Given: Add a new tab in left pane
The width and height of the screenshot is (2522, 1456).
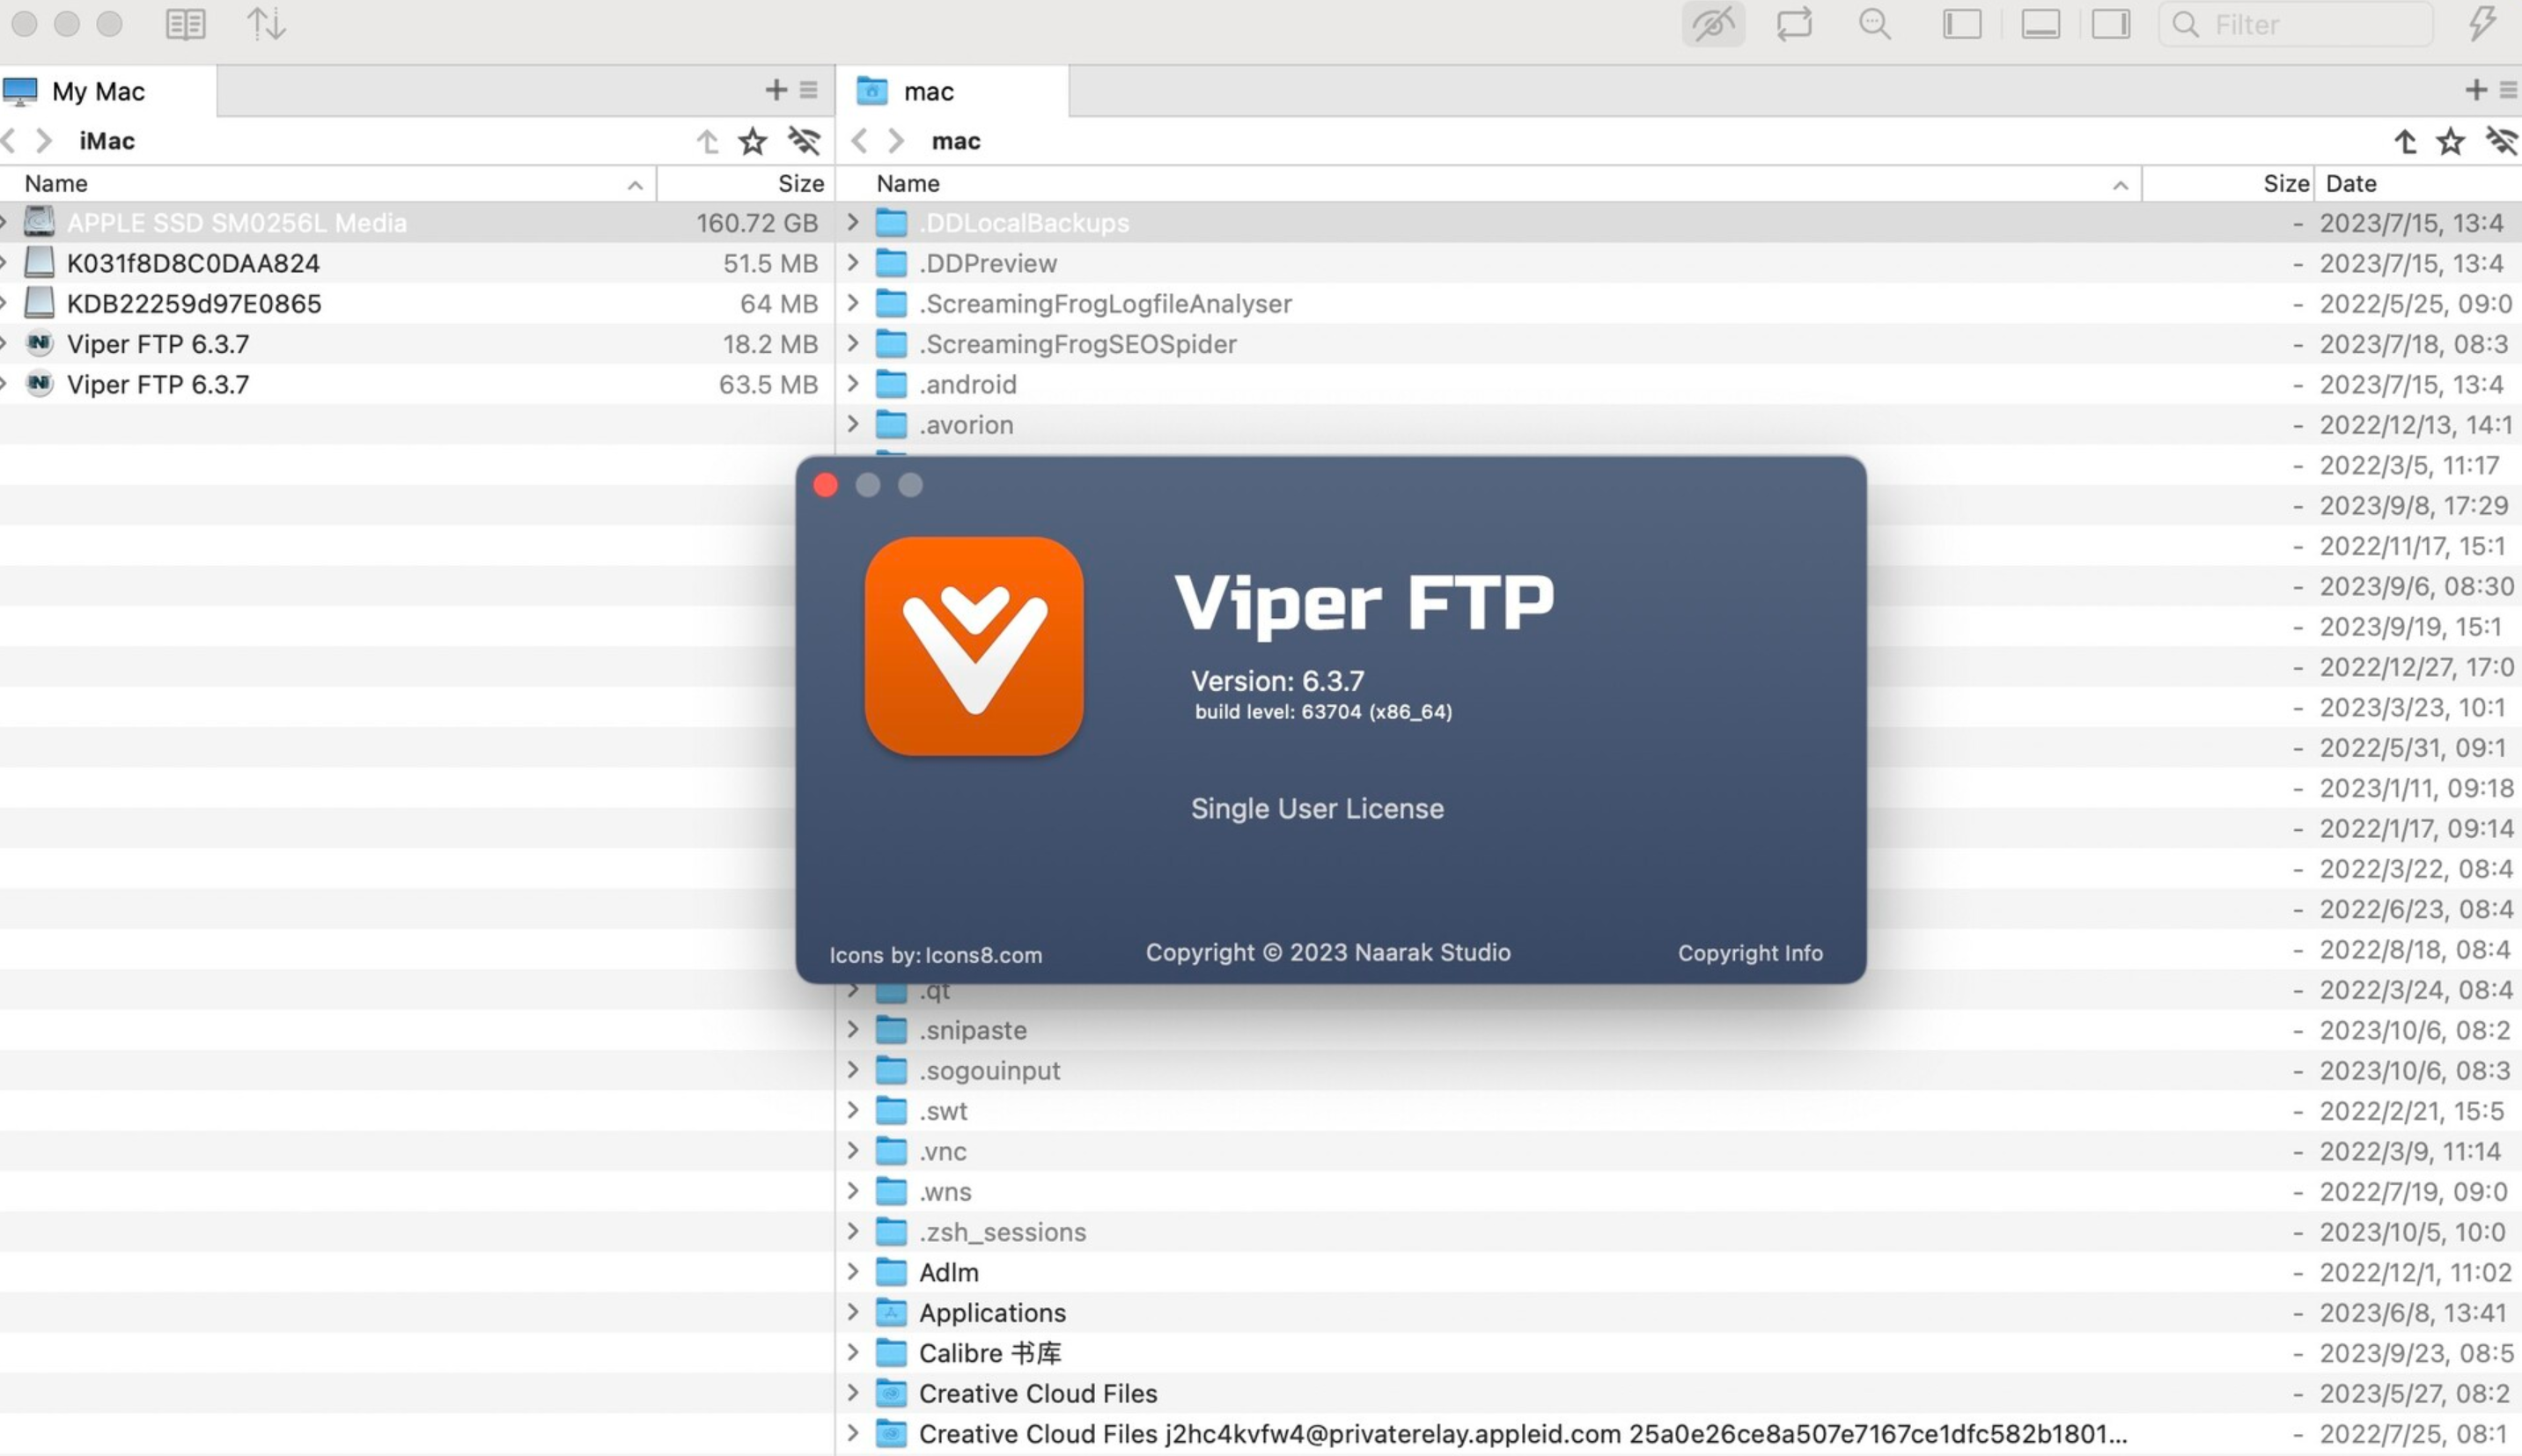Looking at the screenshot, I should 776,90.
